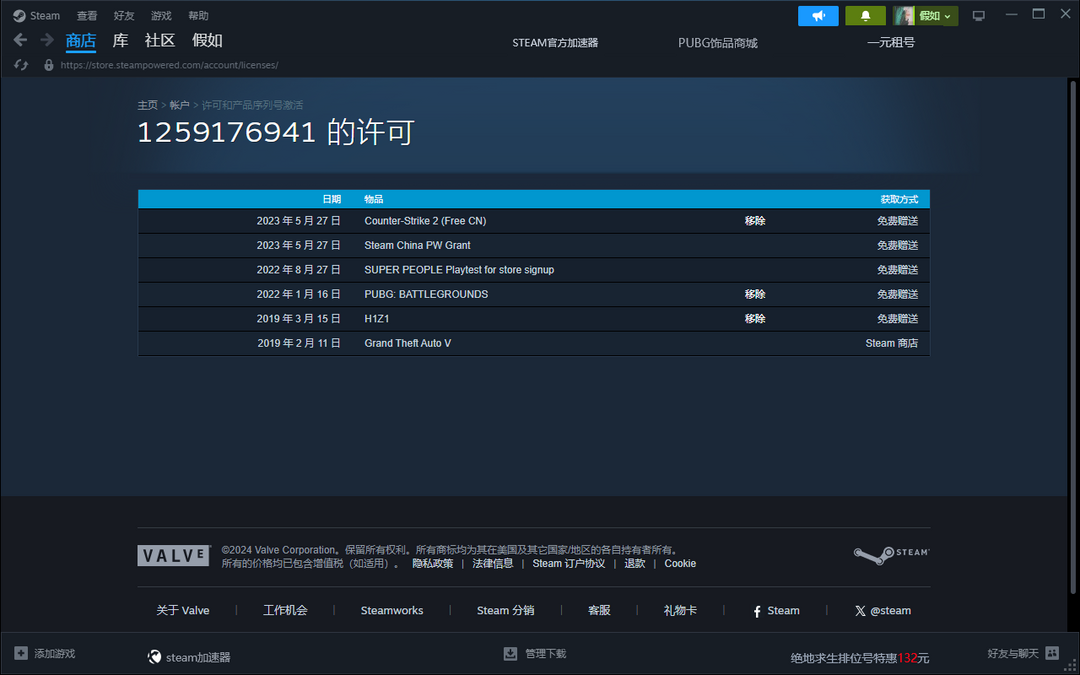This screenshot has height=675, width=1080.
Task: Open 客服 footer link
Action: click(599, 611)
